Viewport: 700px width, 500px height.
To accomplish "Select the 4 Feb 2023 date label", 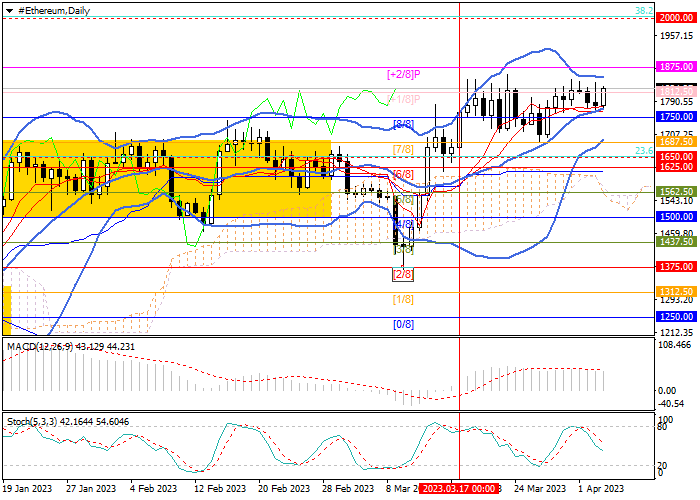I will pos(153,489).
